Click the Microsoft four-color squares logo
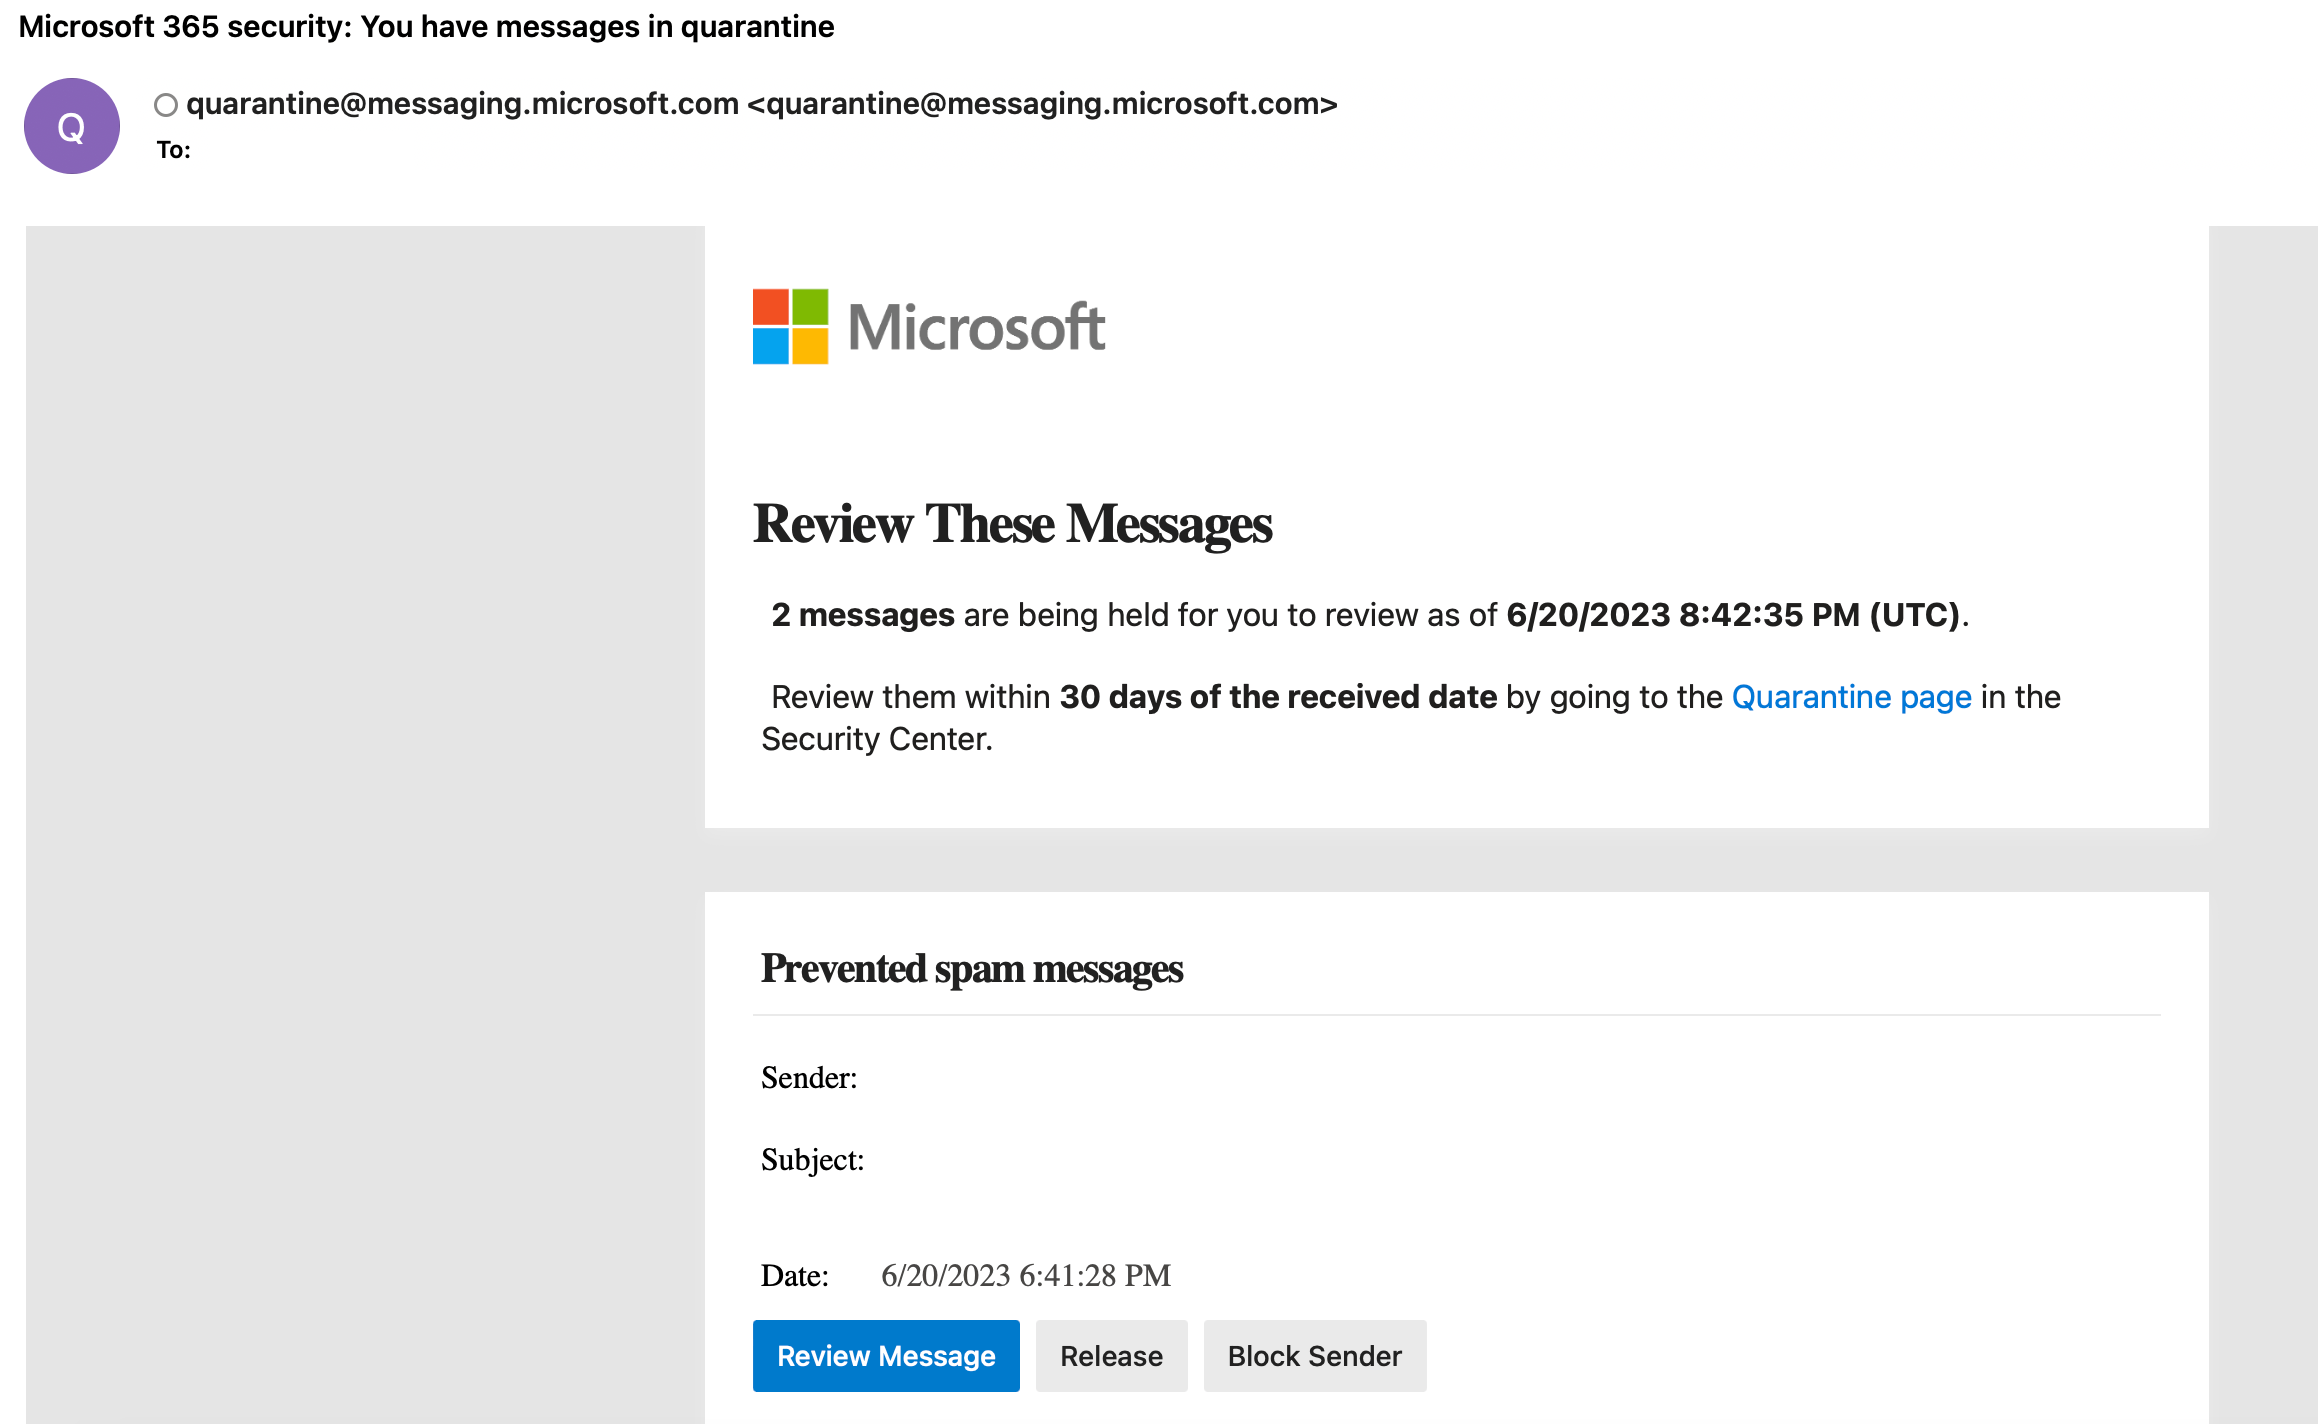The image size is (2318, 1424). [x=790, y=327]
